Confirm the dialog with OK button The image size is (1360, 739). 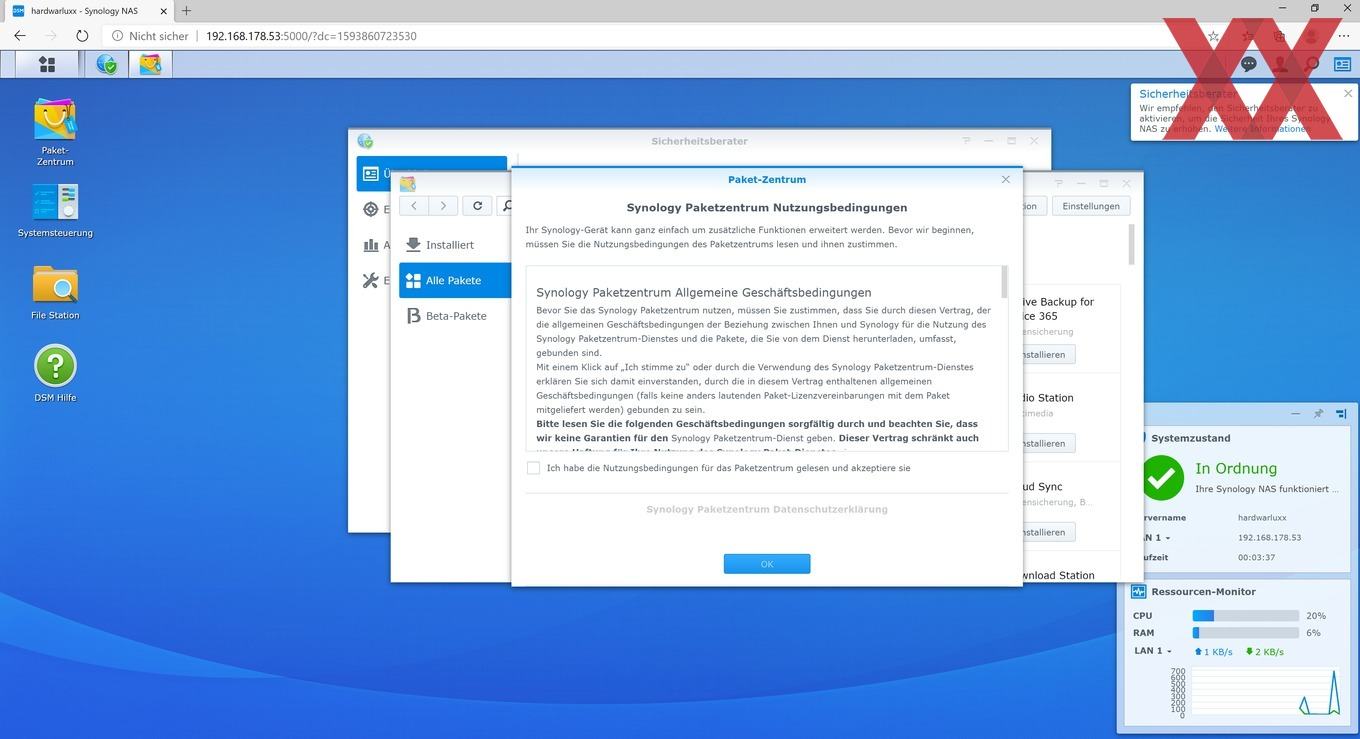(767, 564)
